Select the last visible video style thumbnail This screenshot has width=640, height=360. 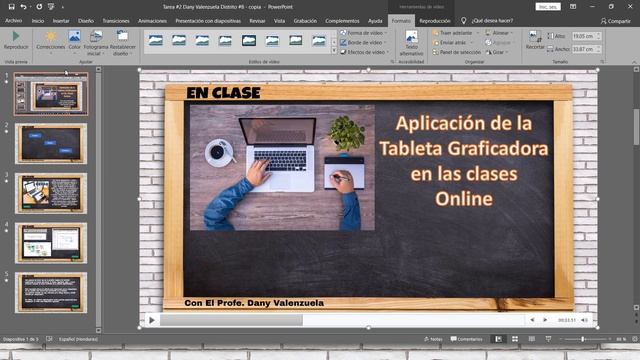click(319, 40)
